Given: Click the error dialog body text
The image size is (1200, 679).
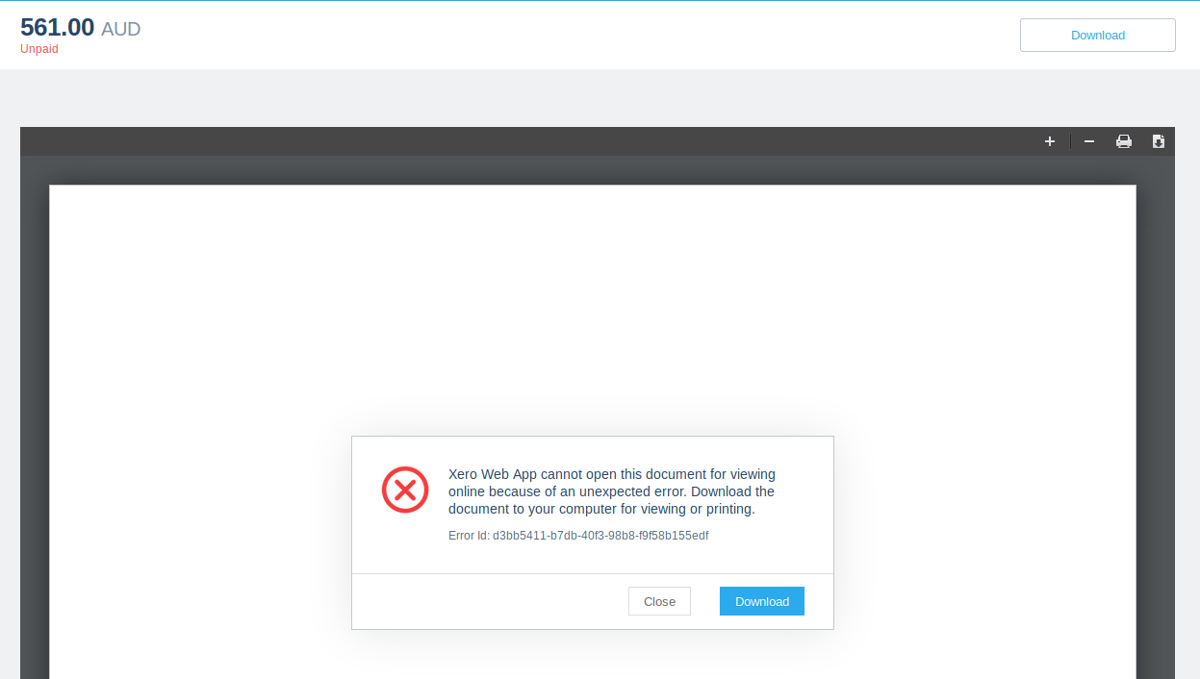Looking at the screenshot, I should (611, 491).
